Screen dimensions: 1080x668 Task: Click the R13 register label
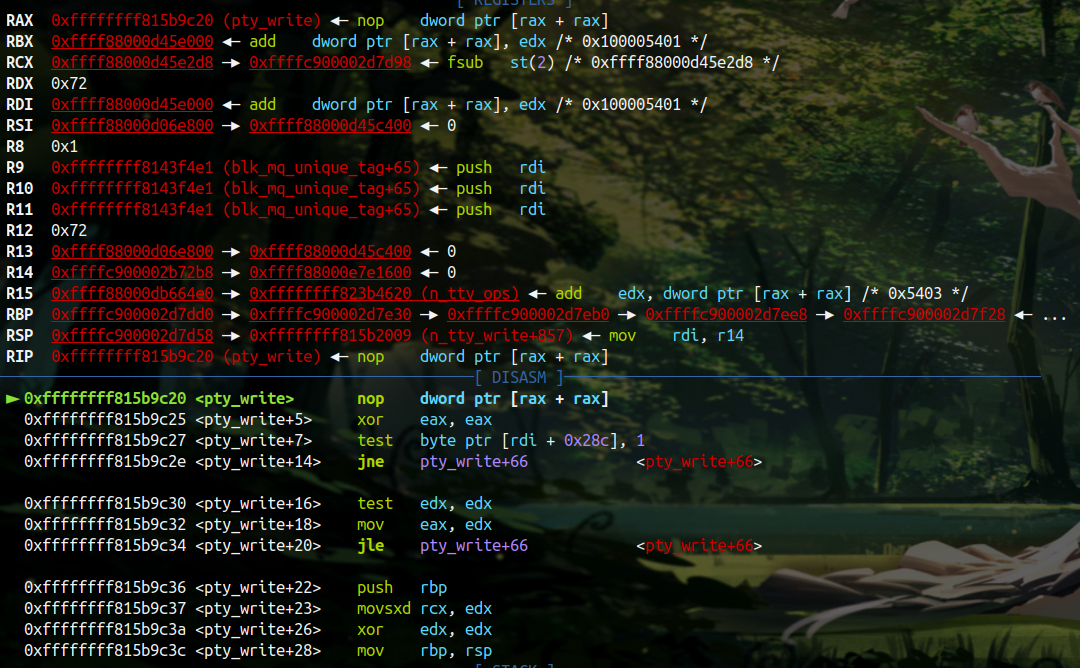[18, 252]
